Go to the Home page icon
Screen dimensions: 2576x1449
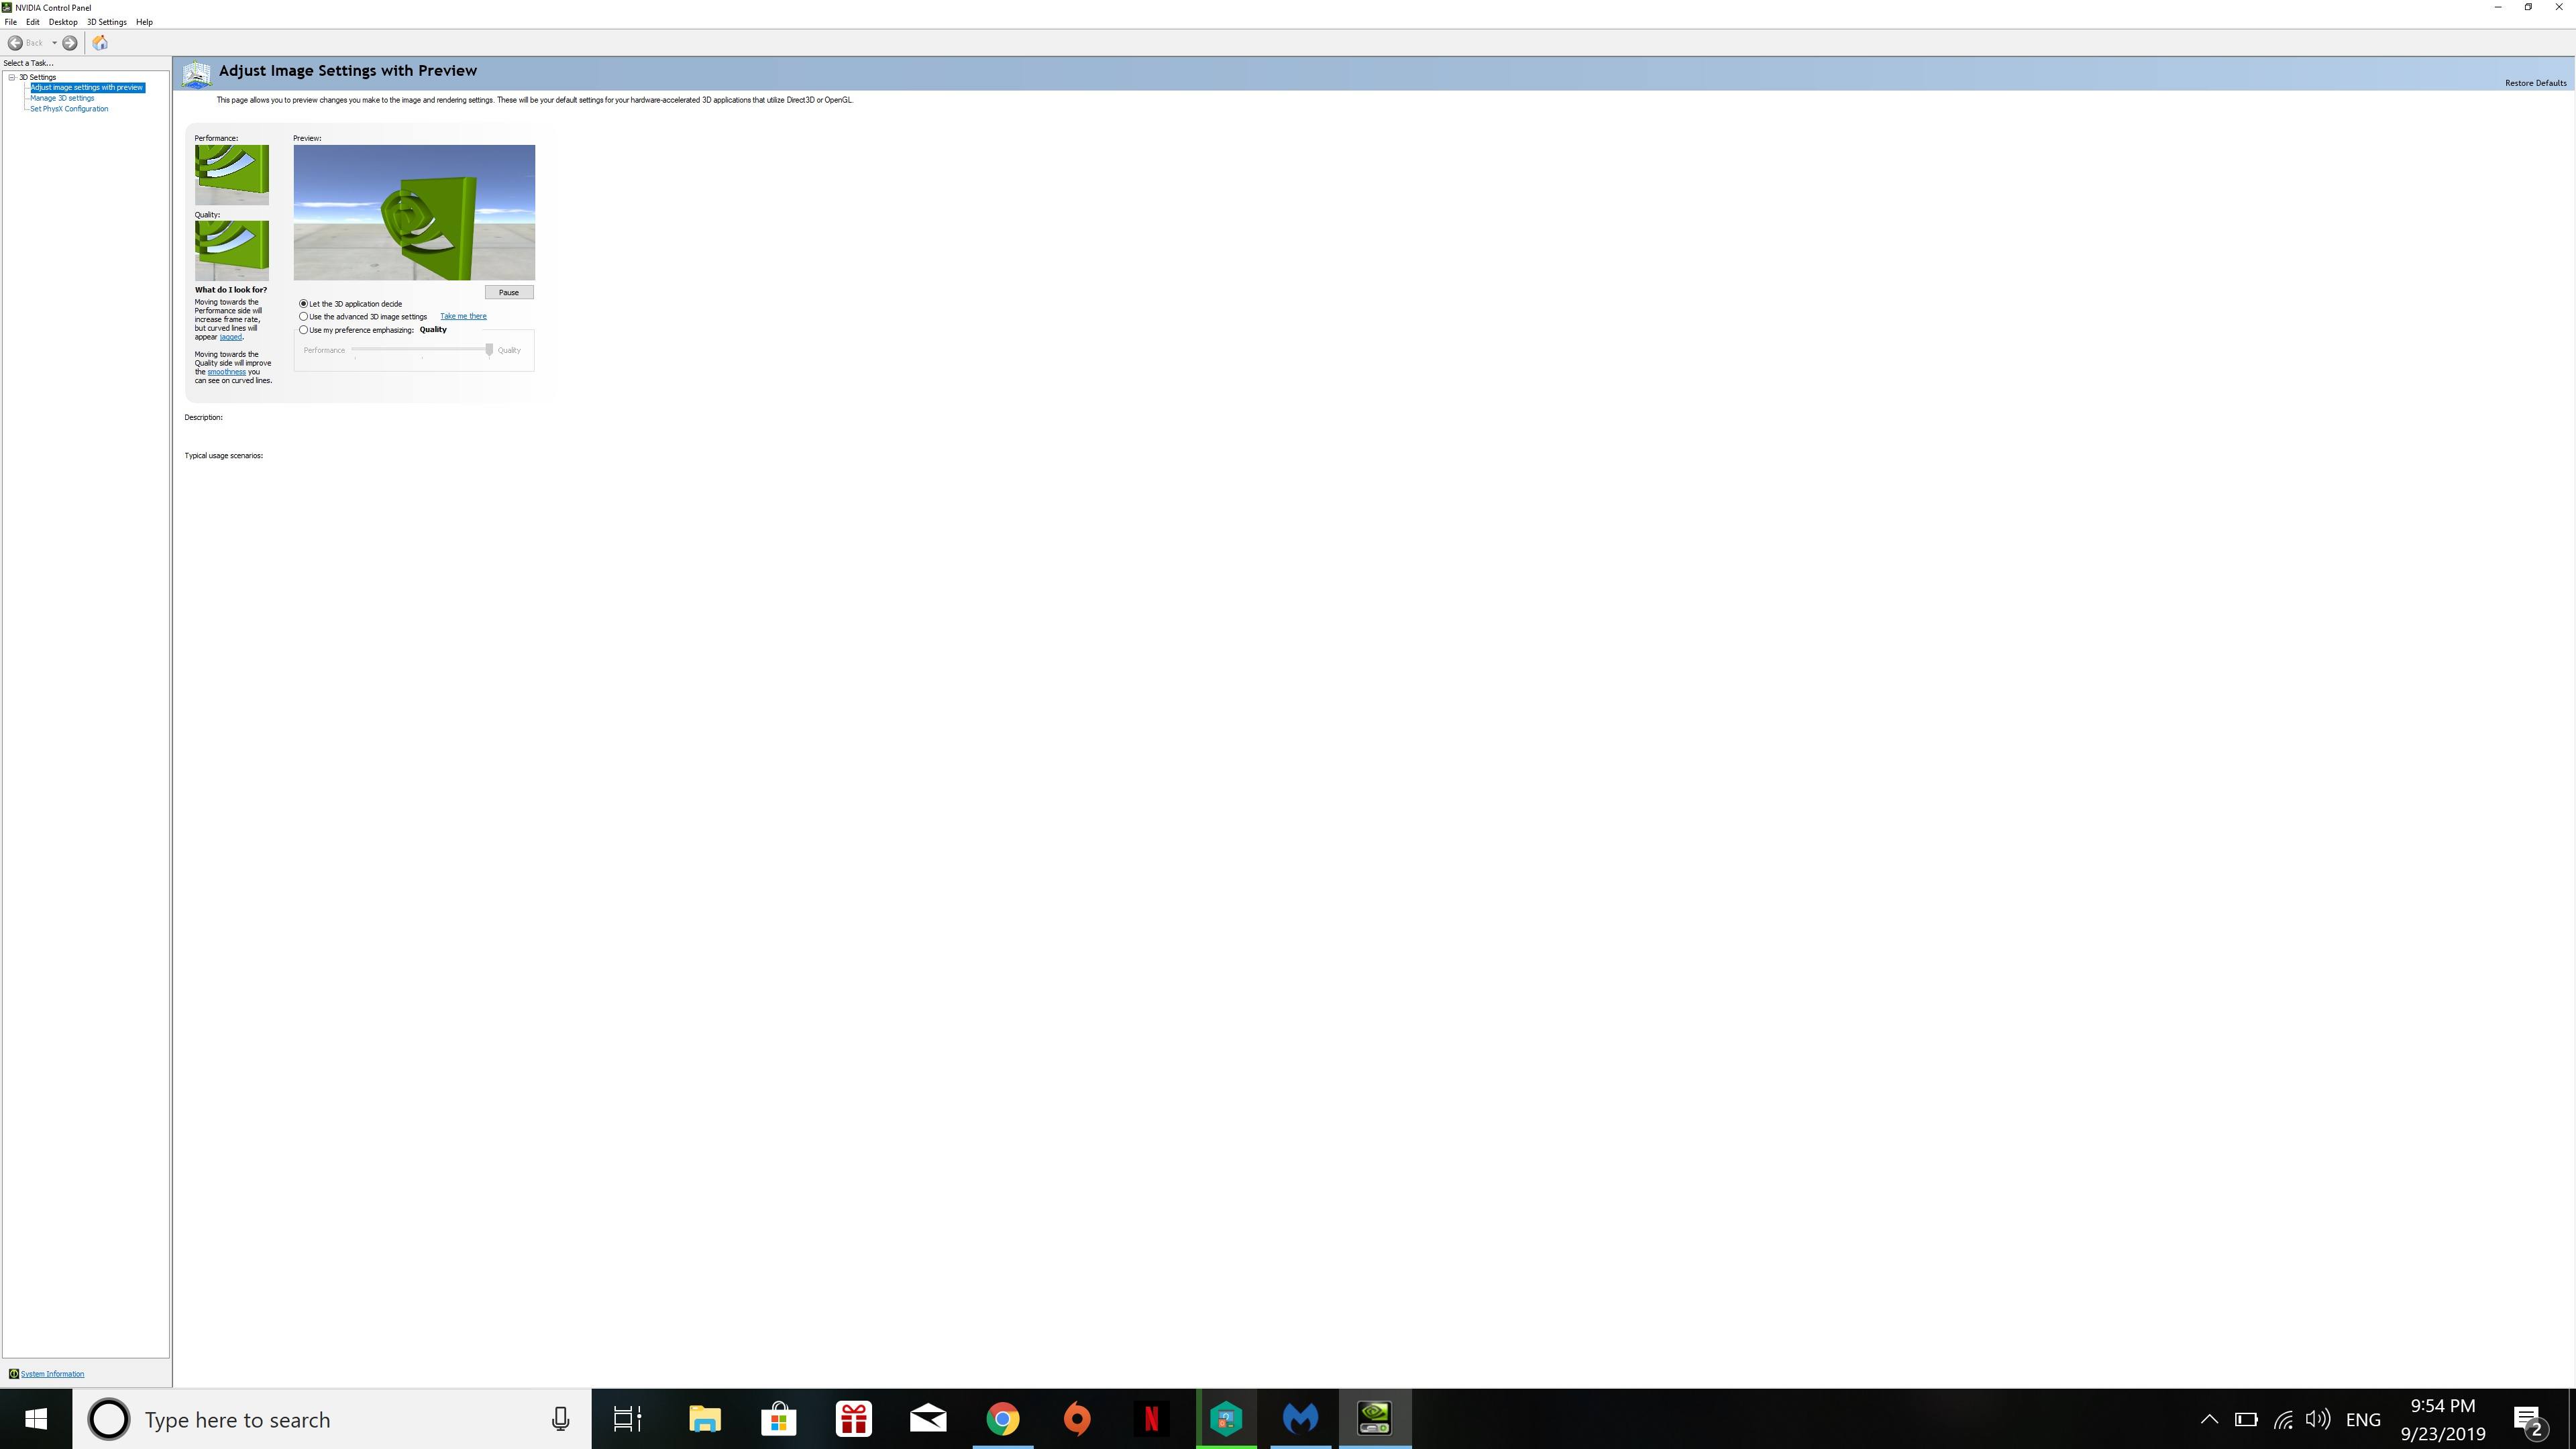(100, 43)
